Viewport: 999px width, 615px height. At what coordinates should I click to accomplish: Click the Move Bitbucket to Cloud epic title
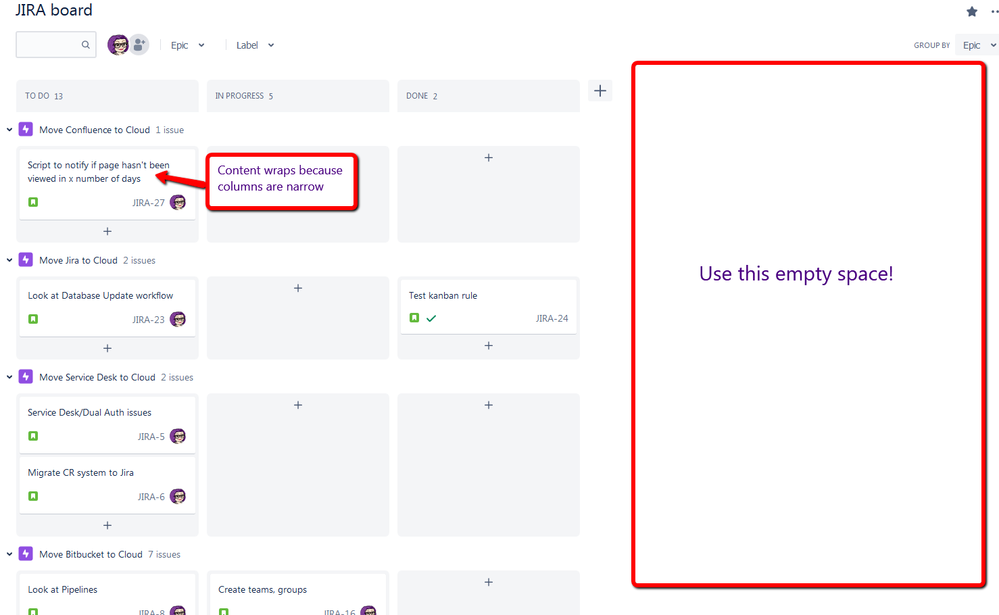point(90,554)
